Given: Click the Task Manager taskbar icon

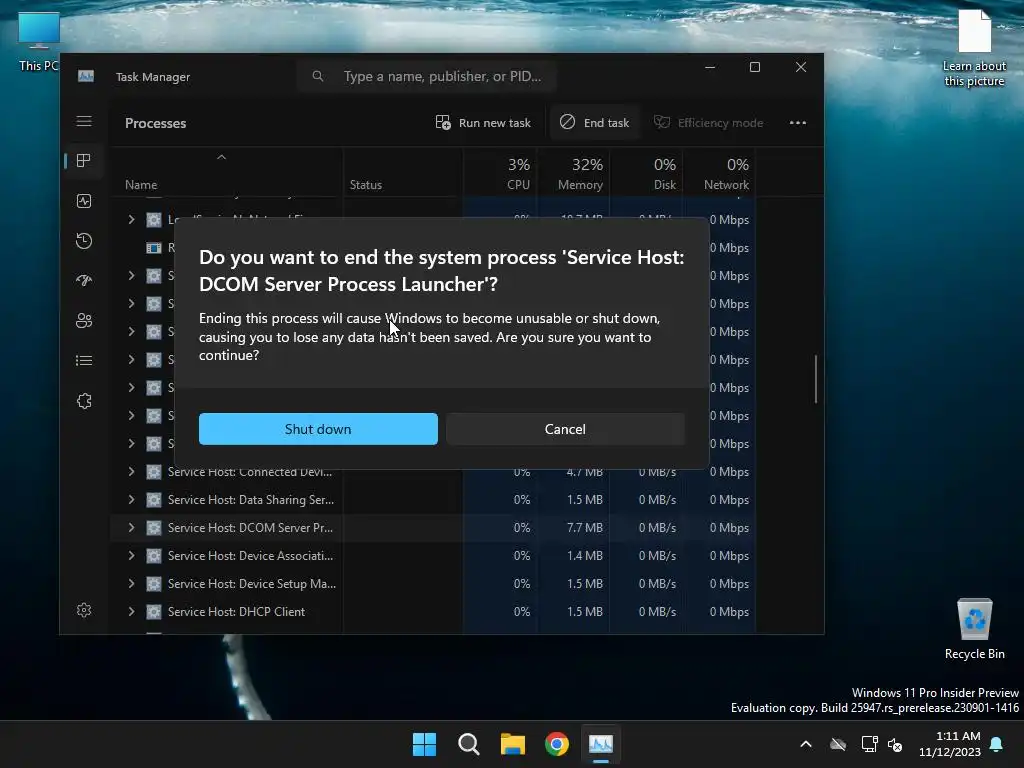Looking at the screenshot, I should point(601,744).
